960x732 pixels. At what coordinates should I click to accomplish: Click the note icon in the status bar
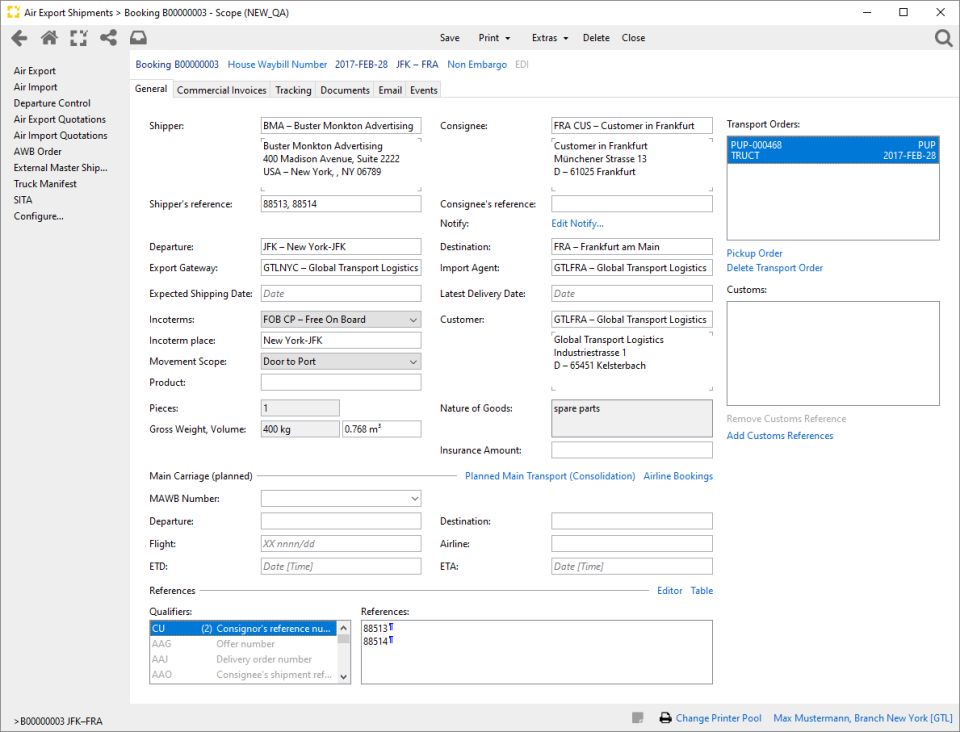pos(639,717)
